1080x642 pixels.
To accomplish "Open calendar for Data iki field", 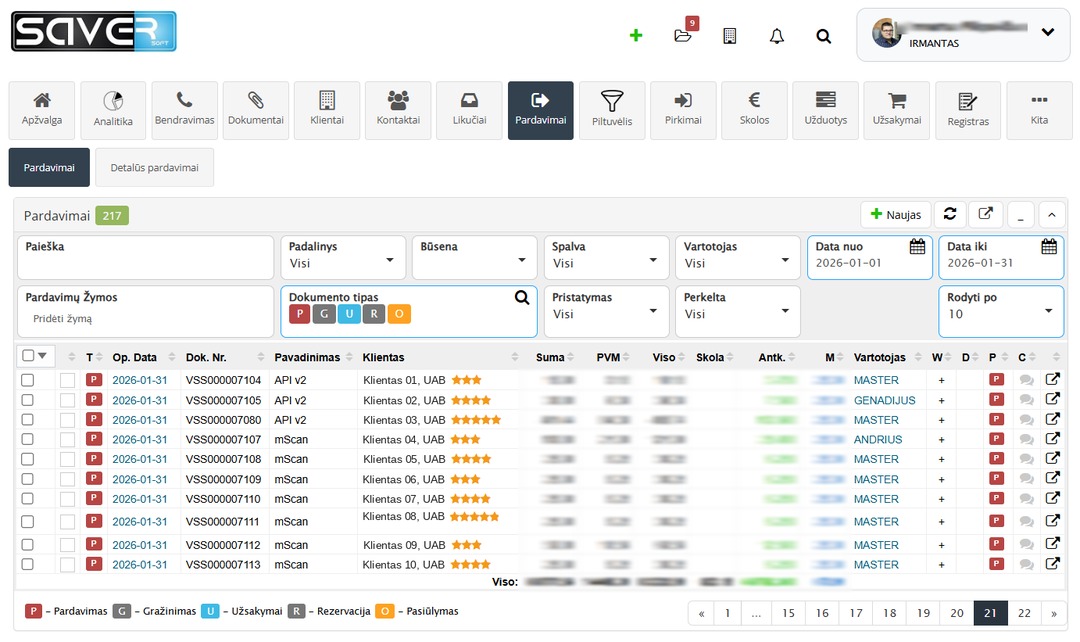I will click(1049, 247).
